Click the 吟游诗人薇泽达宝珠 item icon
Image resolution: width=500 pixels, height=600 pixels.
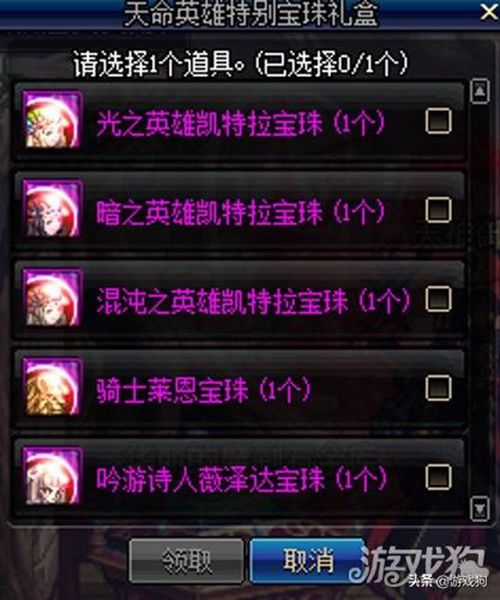(x=52, y=476)
